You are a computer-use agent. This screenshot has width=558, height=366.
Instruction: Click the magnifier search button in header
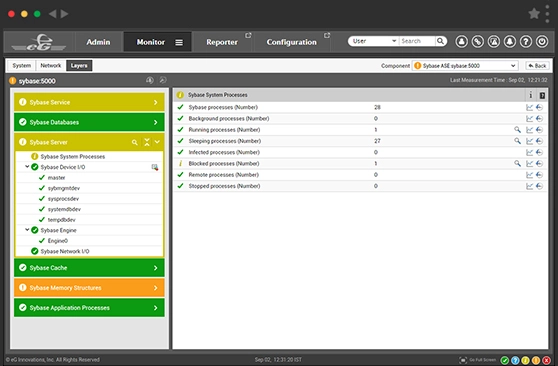(x=440, y=41)
